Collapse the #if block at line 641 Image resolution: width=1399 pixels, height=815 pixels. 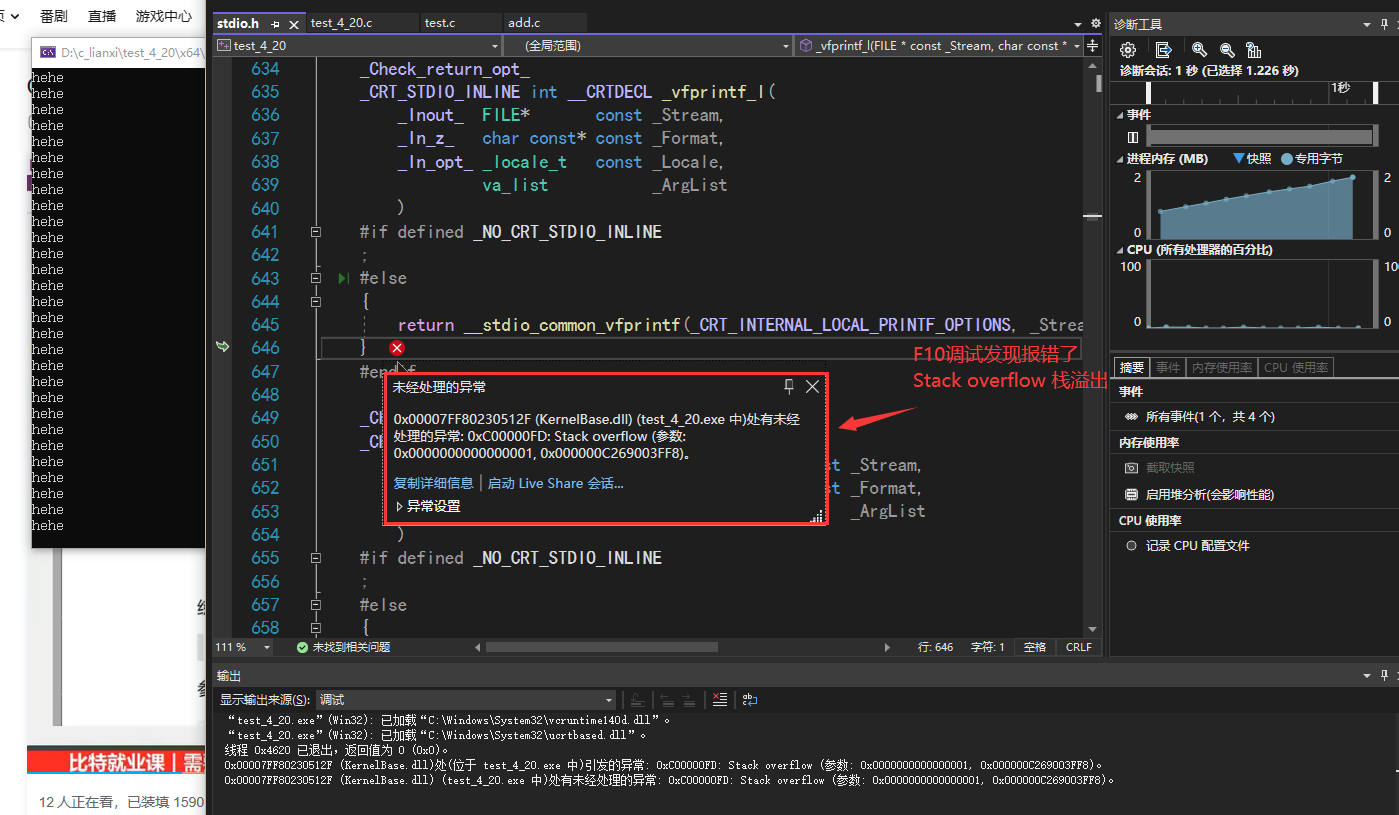317,232
